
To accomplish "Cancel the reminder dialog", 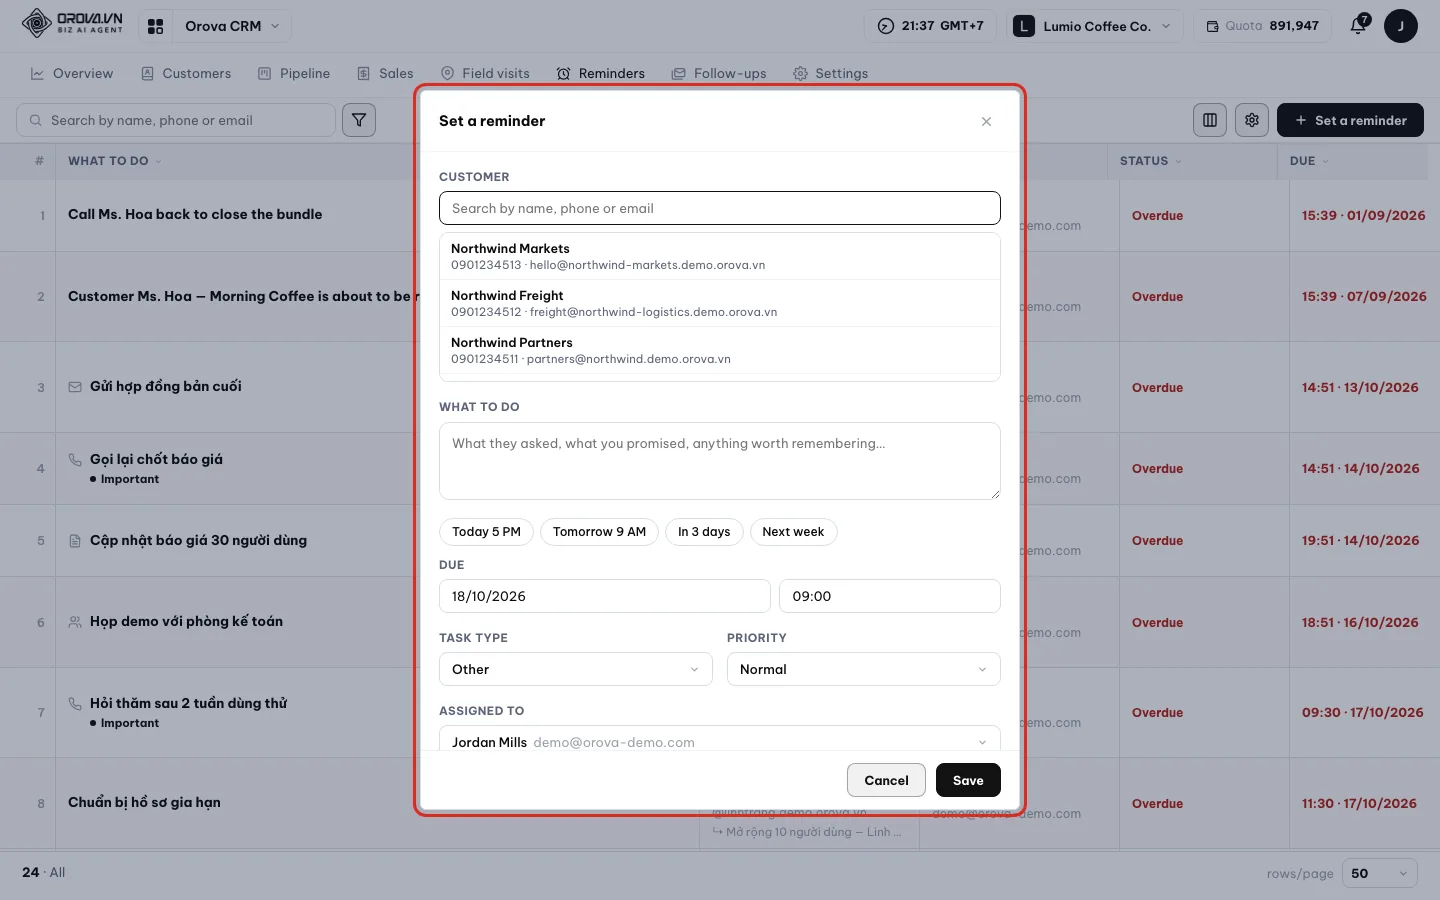I will [886, 780].
